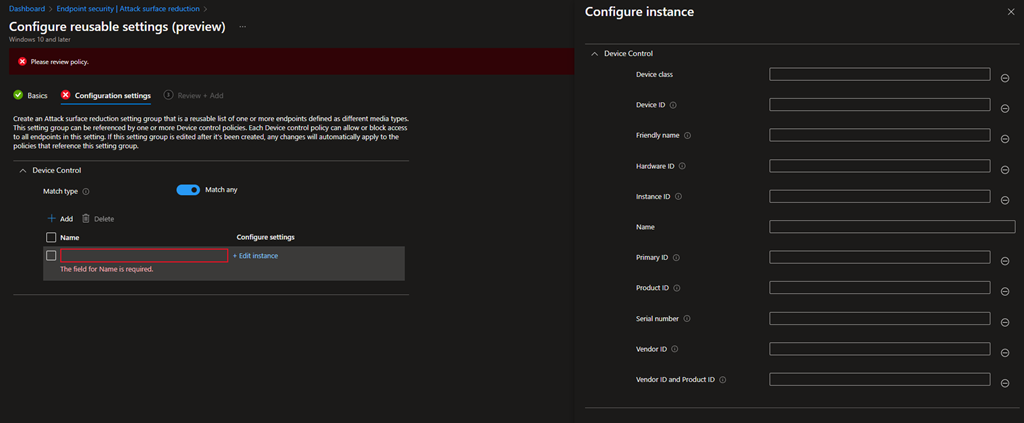Click the Delete trash icon
The width and height of the screenshot is (1024, 423).
pos(86,218)
